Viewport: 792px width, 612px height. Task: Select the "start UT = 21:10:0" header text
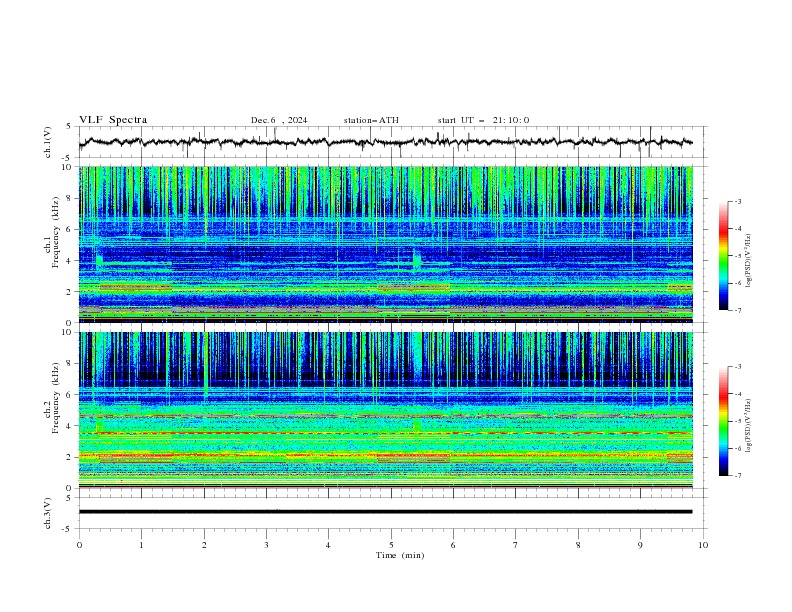483,120
